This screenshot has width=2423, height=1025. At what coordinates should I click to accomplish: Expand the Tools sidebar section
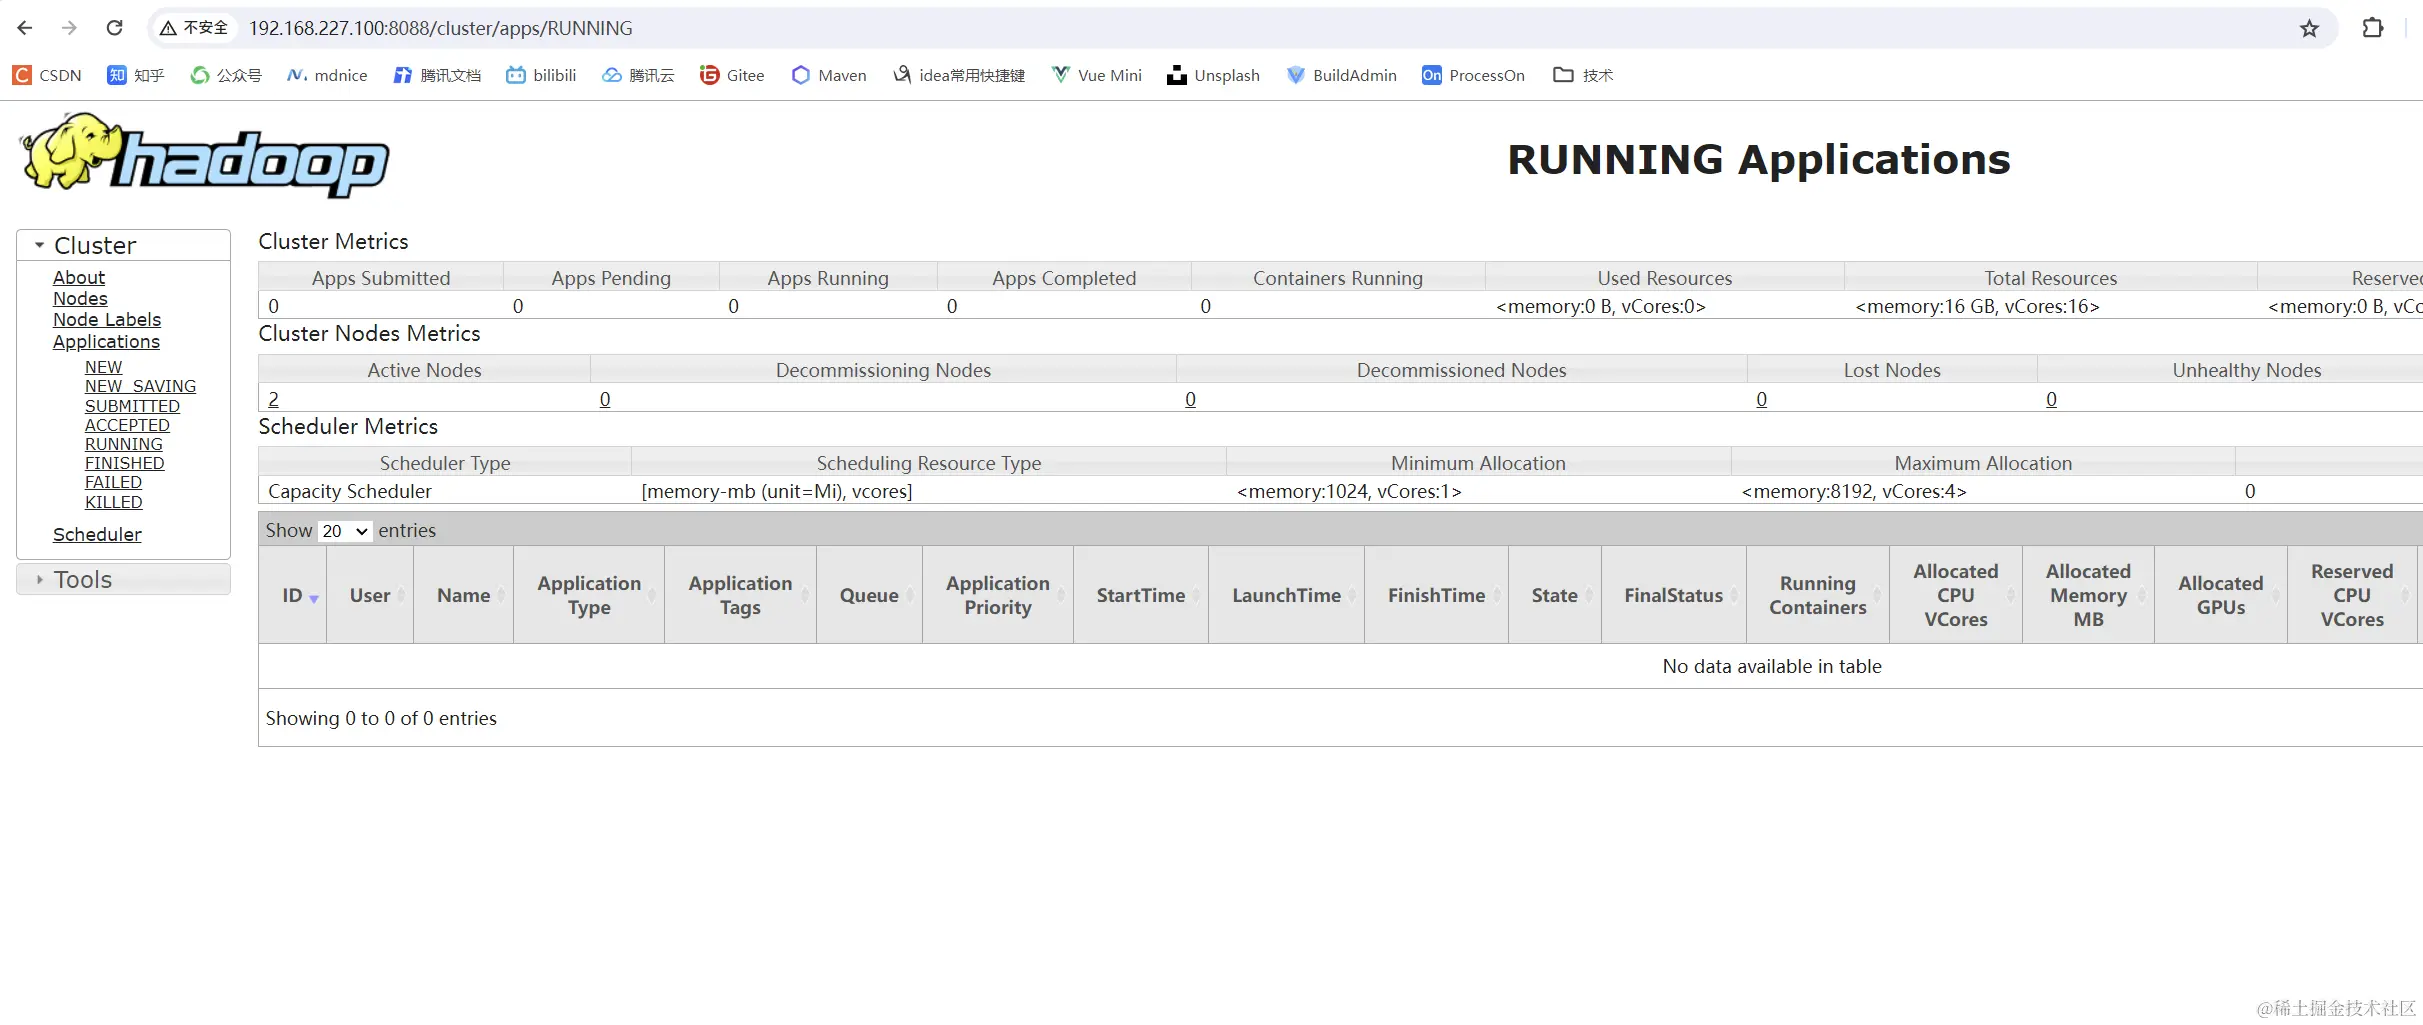pos(124,579)
